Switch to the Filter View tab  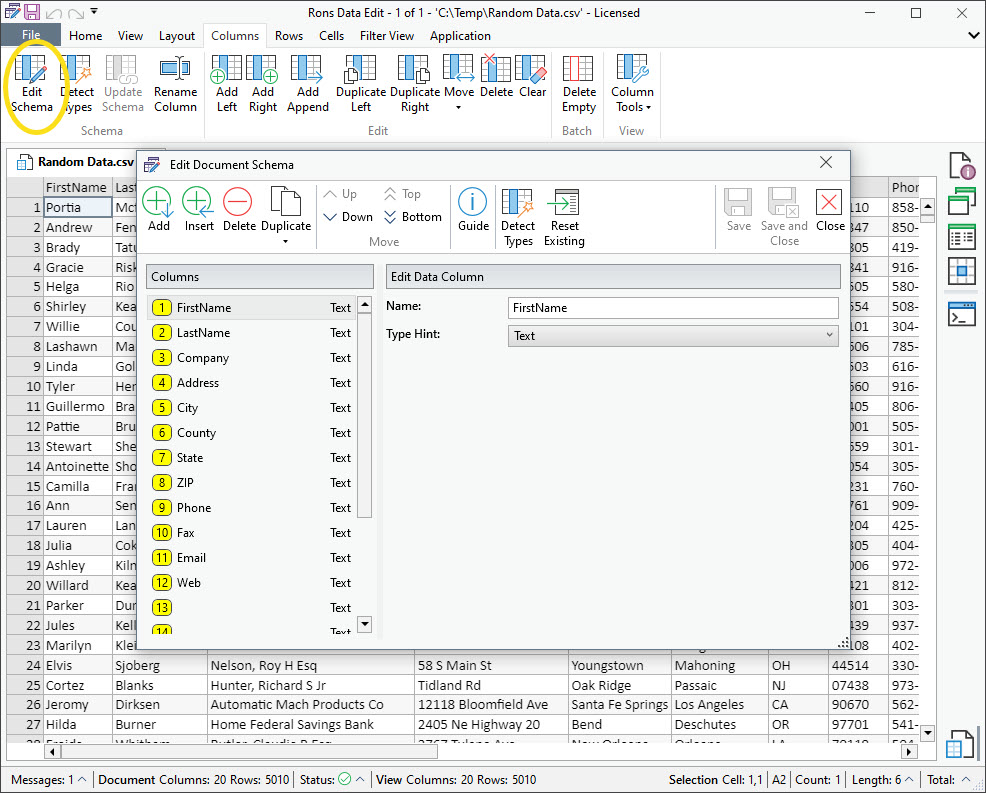tap(386, 35)
